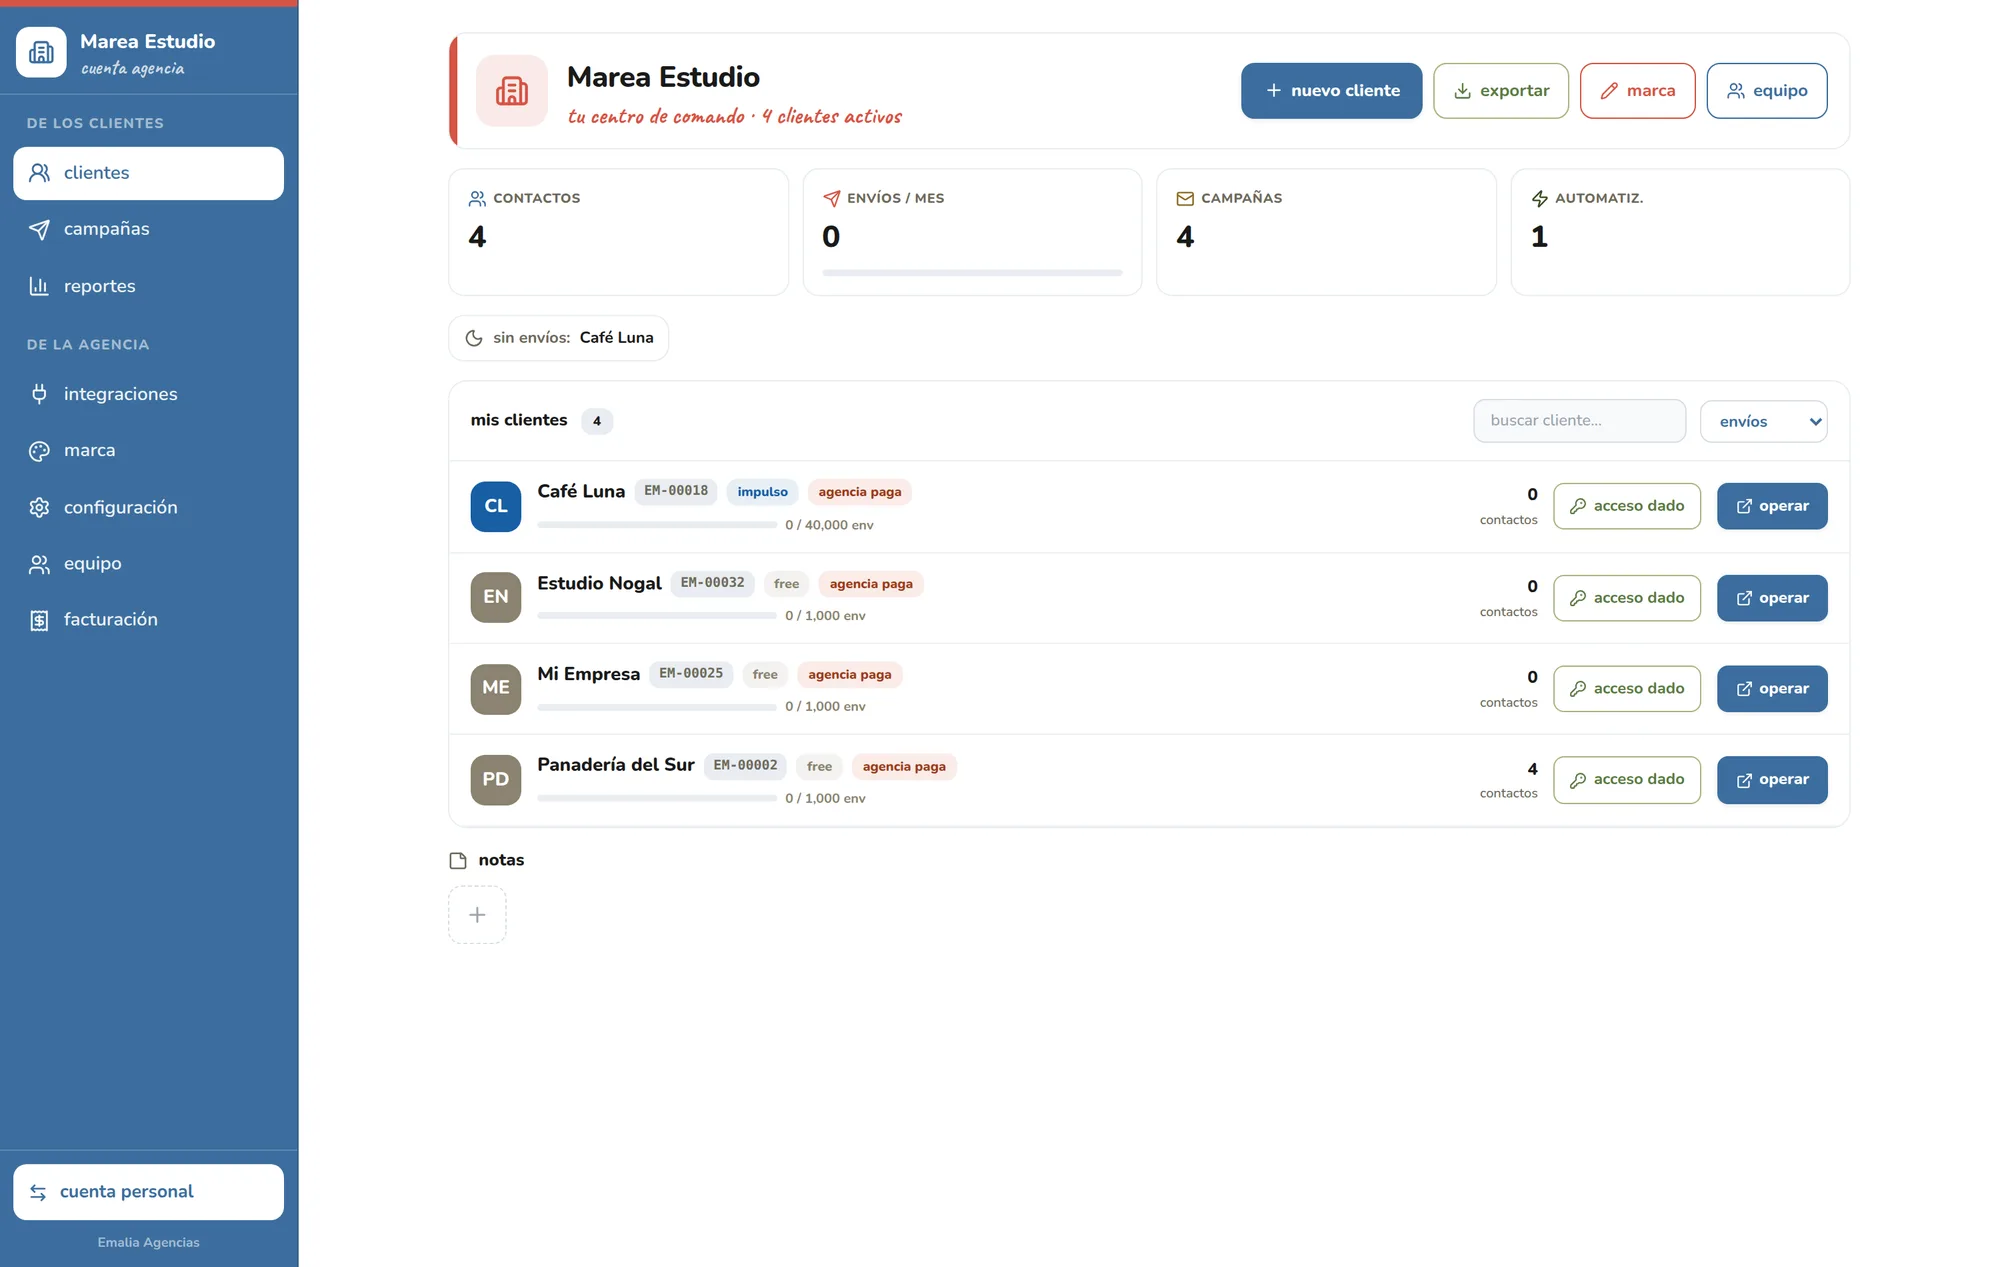Click operar for Mi Empresa
The image size is (2000, 1267).
pos(1772,689)
